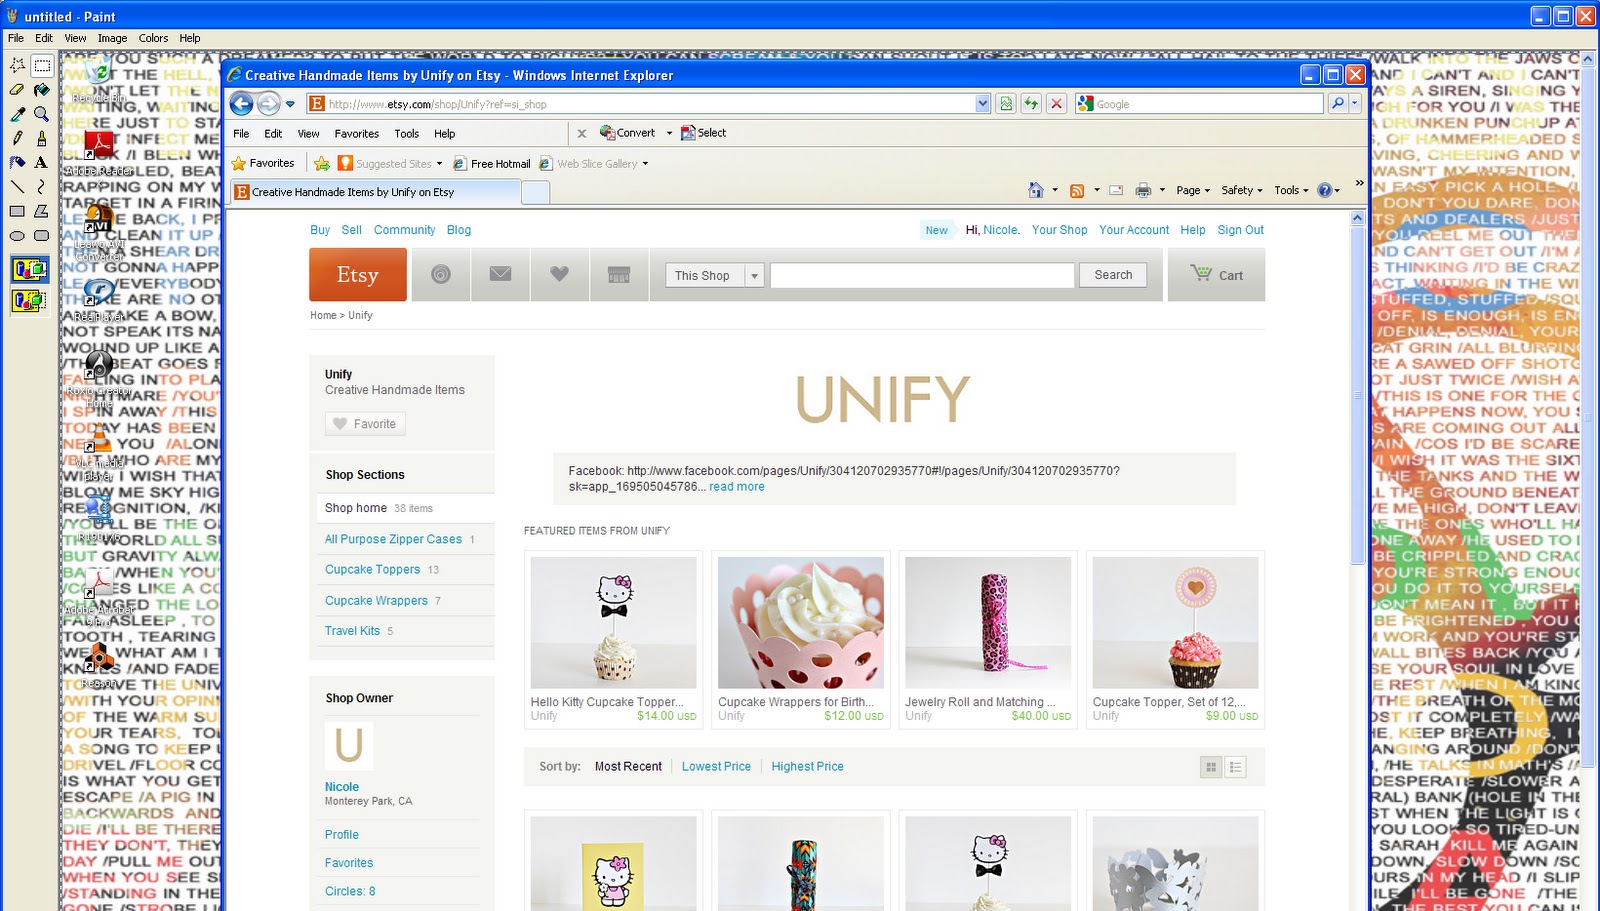The width and height of the screenshot is (1600, 911).
Task: Open the Page dropdown menu
Action: tap(1193, 190)
